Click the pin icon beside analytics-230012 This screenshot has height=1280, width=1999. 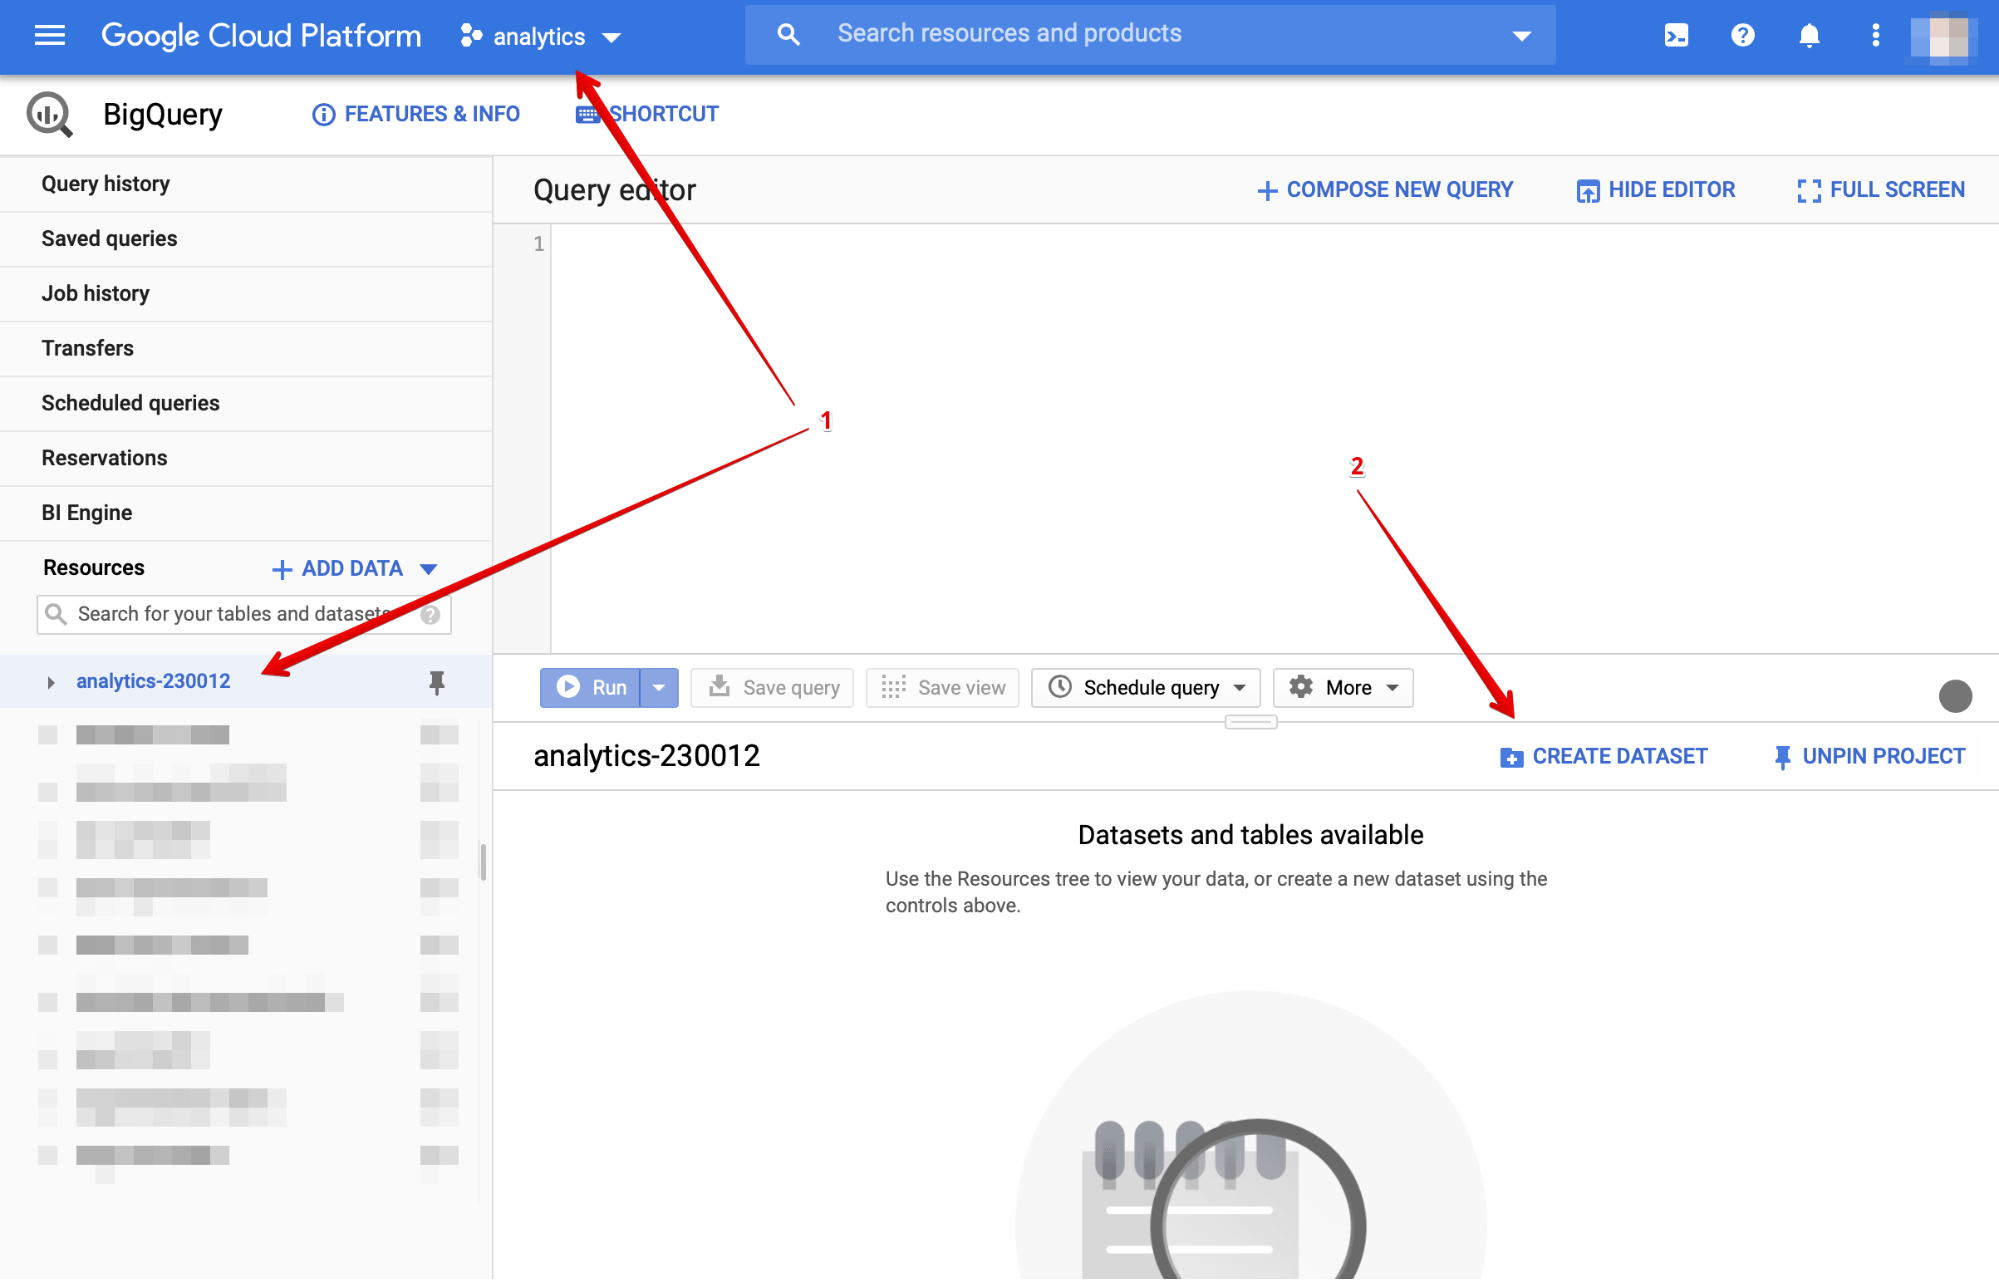point(437,682)
